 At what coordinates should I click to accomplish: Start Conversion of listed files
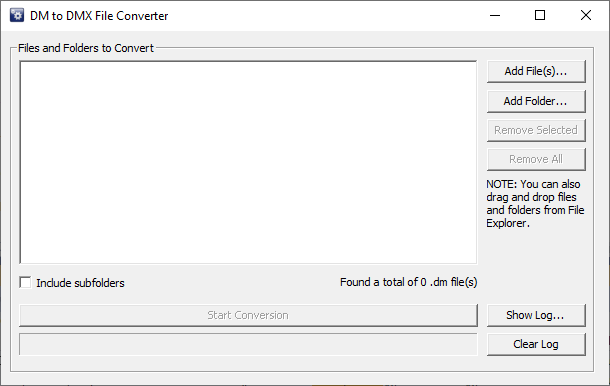coord(248,315)
